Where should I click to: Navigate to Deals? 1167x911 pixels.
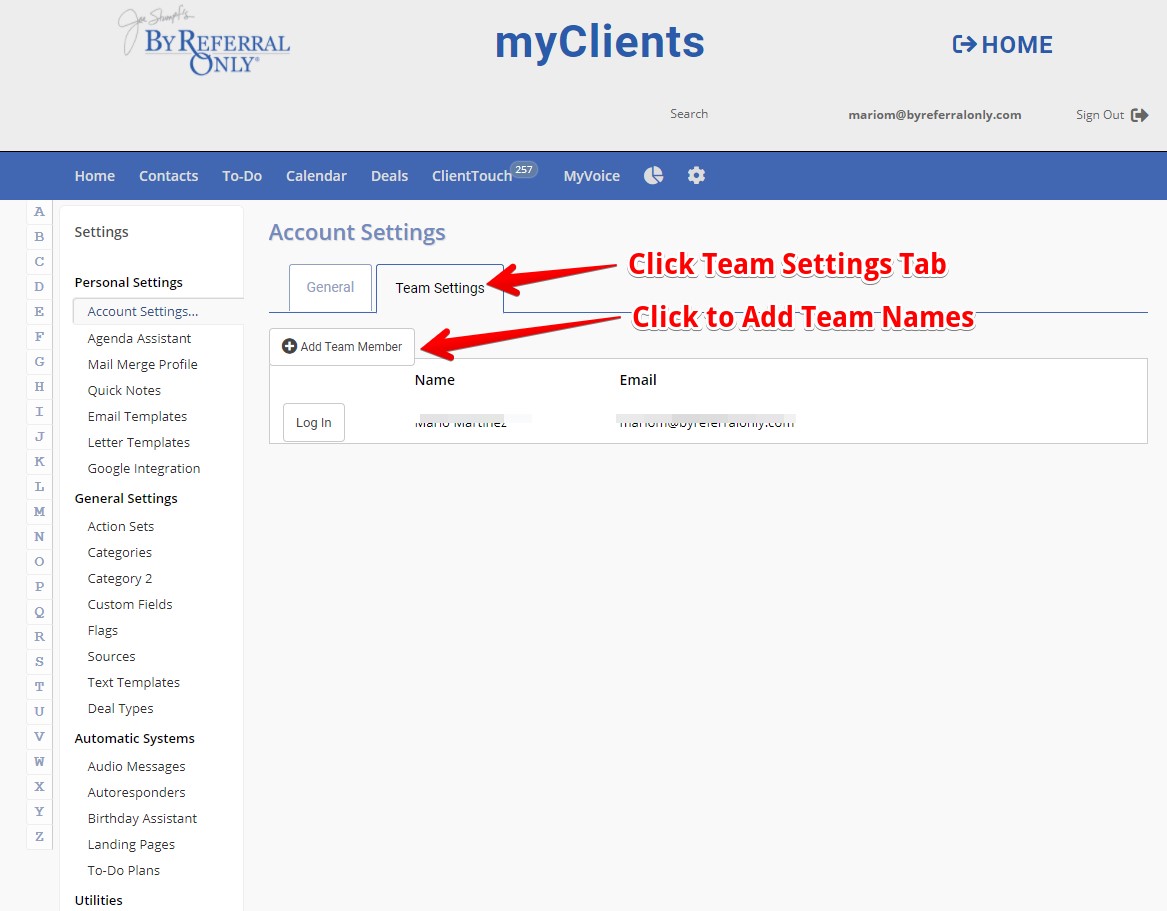pyautogui.click(x=389, y=176)
